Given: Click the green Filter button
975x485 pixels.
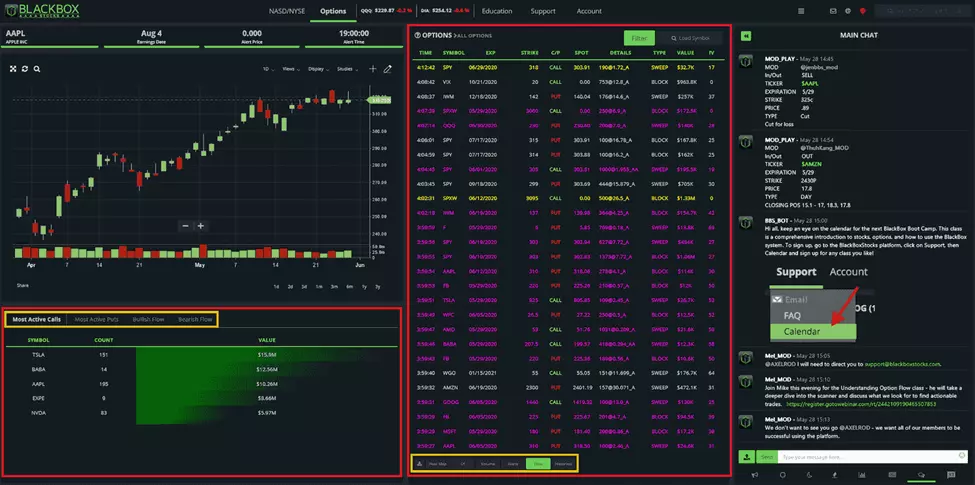Looking at the screenshot, I should coord(639,38).
